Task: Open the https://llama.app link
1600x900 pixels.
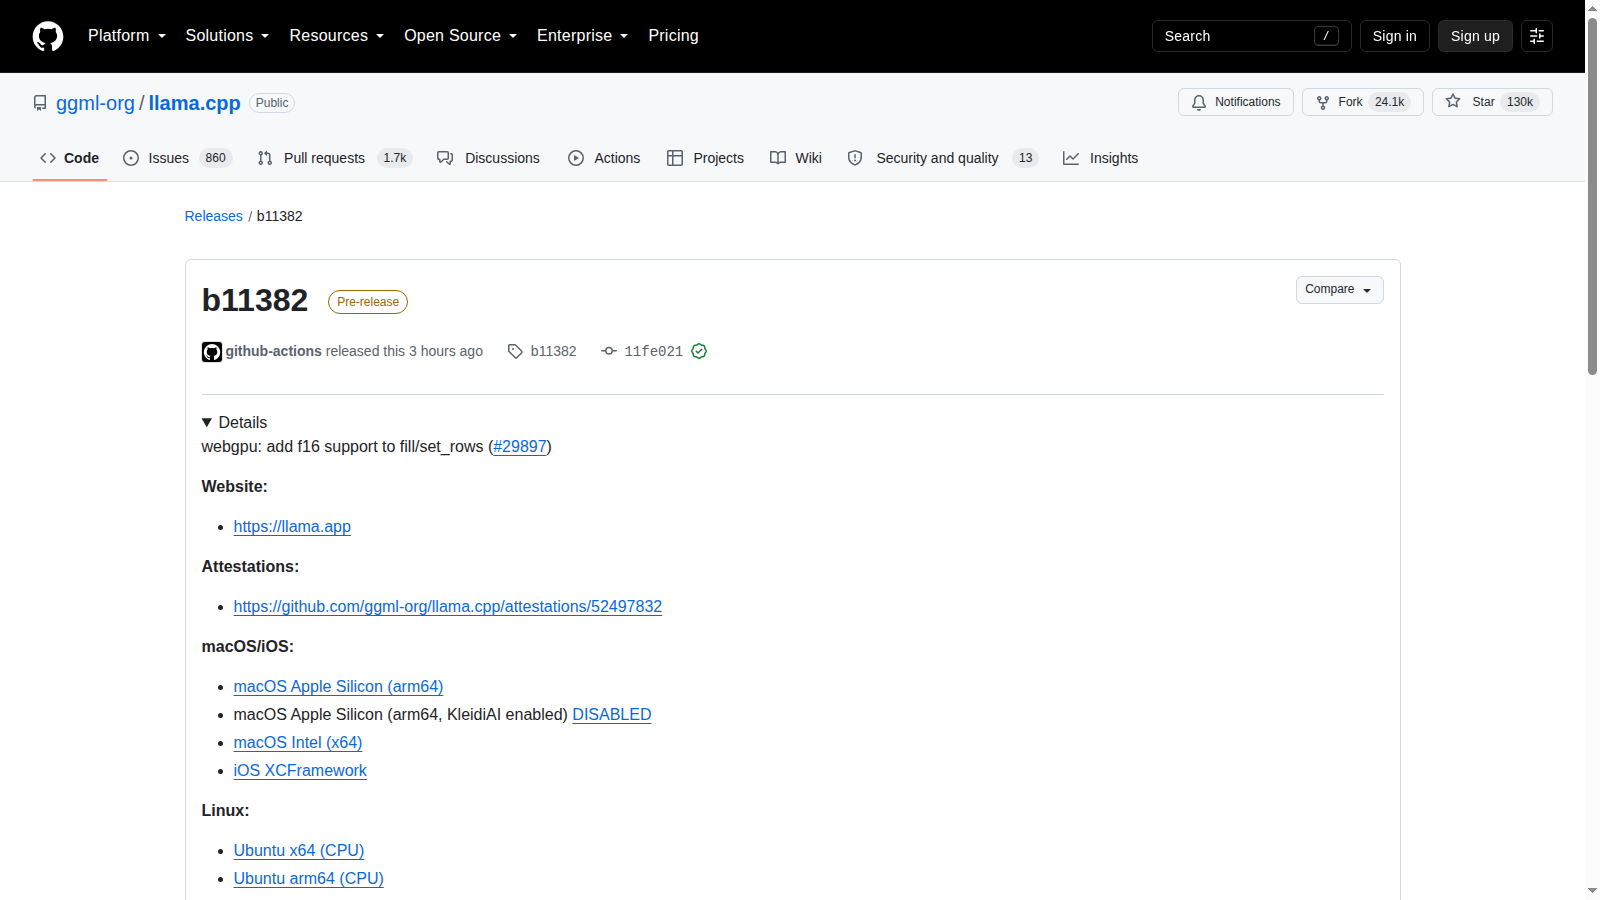Action: [x=292, y=527]
